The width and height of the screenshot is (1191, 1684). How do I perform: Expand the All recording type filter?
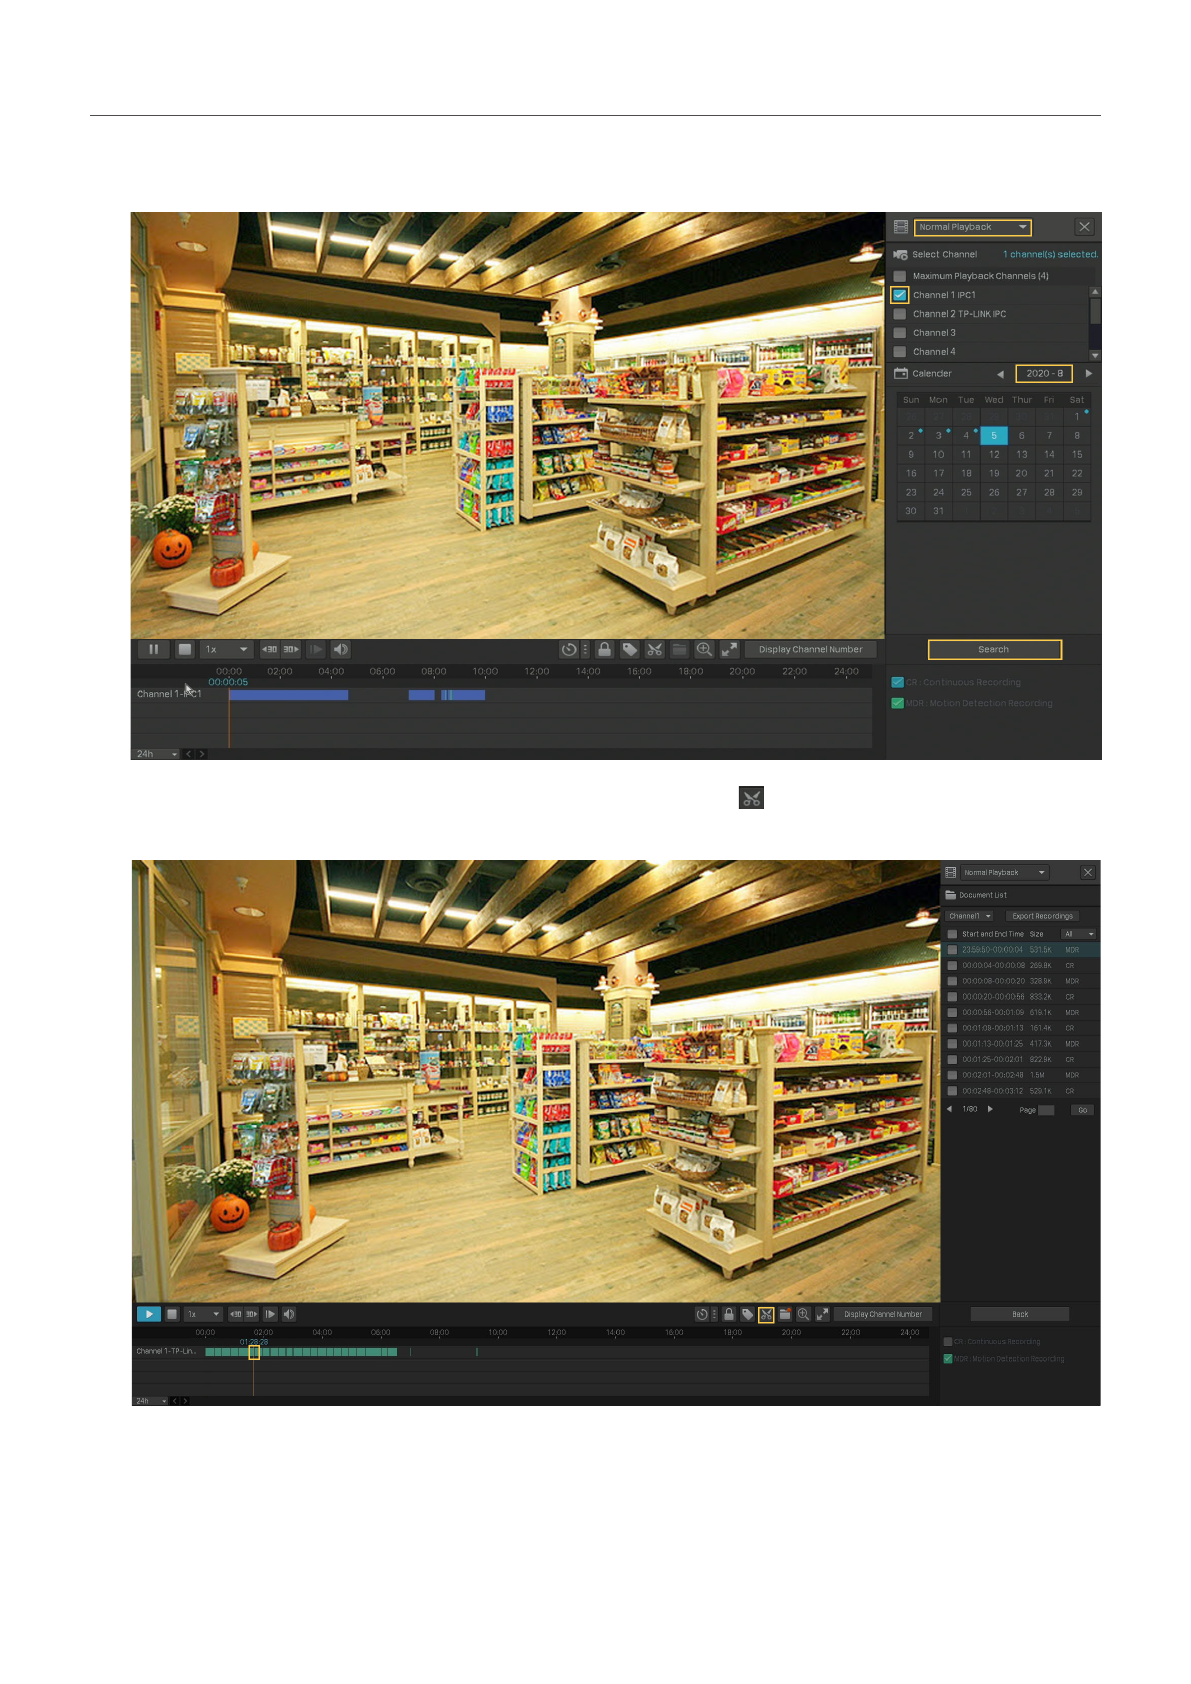click(x=1078, y=934)
